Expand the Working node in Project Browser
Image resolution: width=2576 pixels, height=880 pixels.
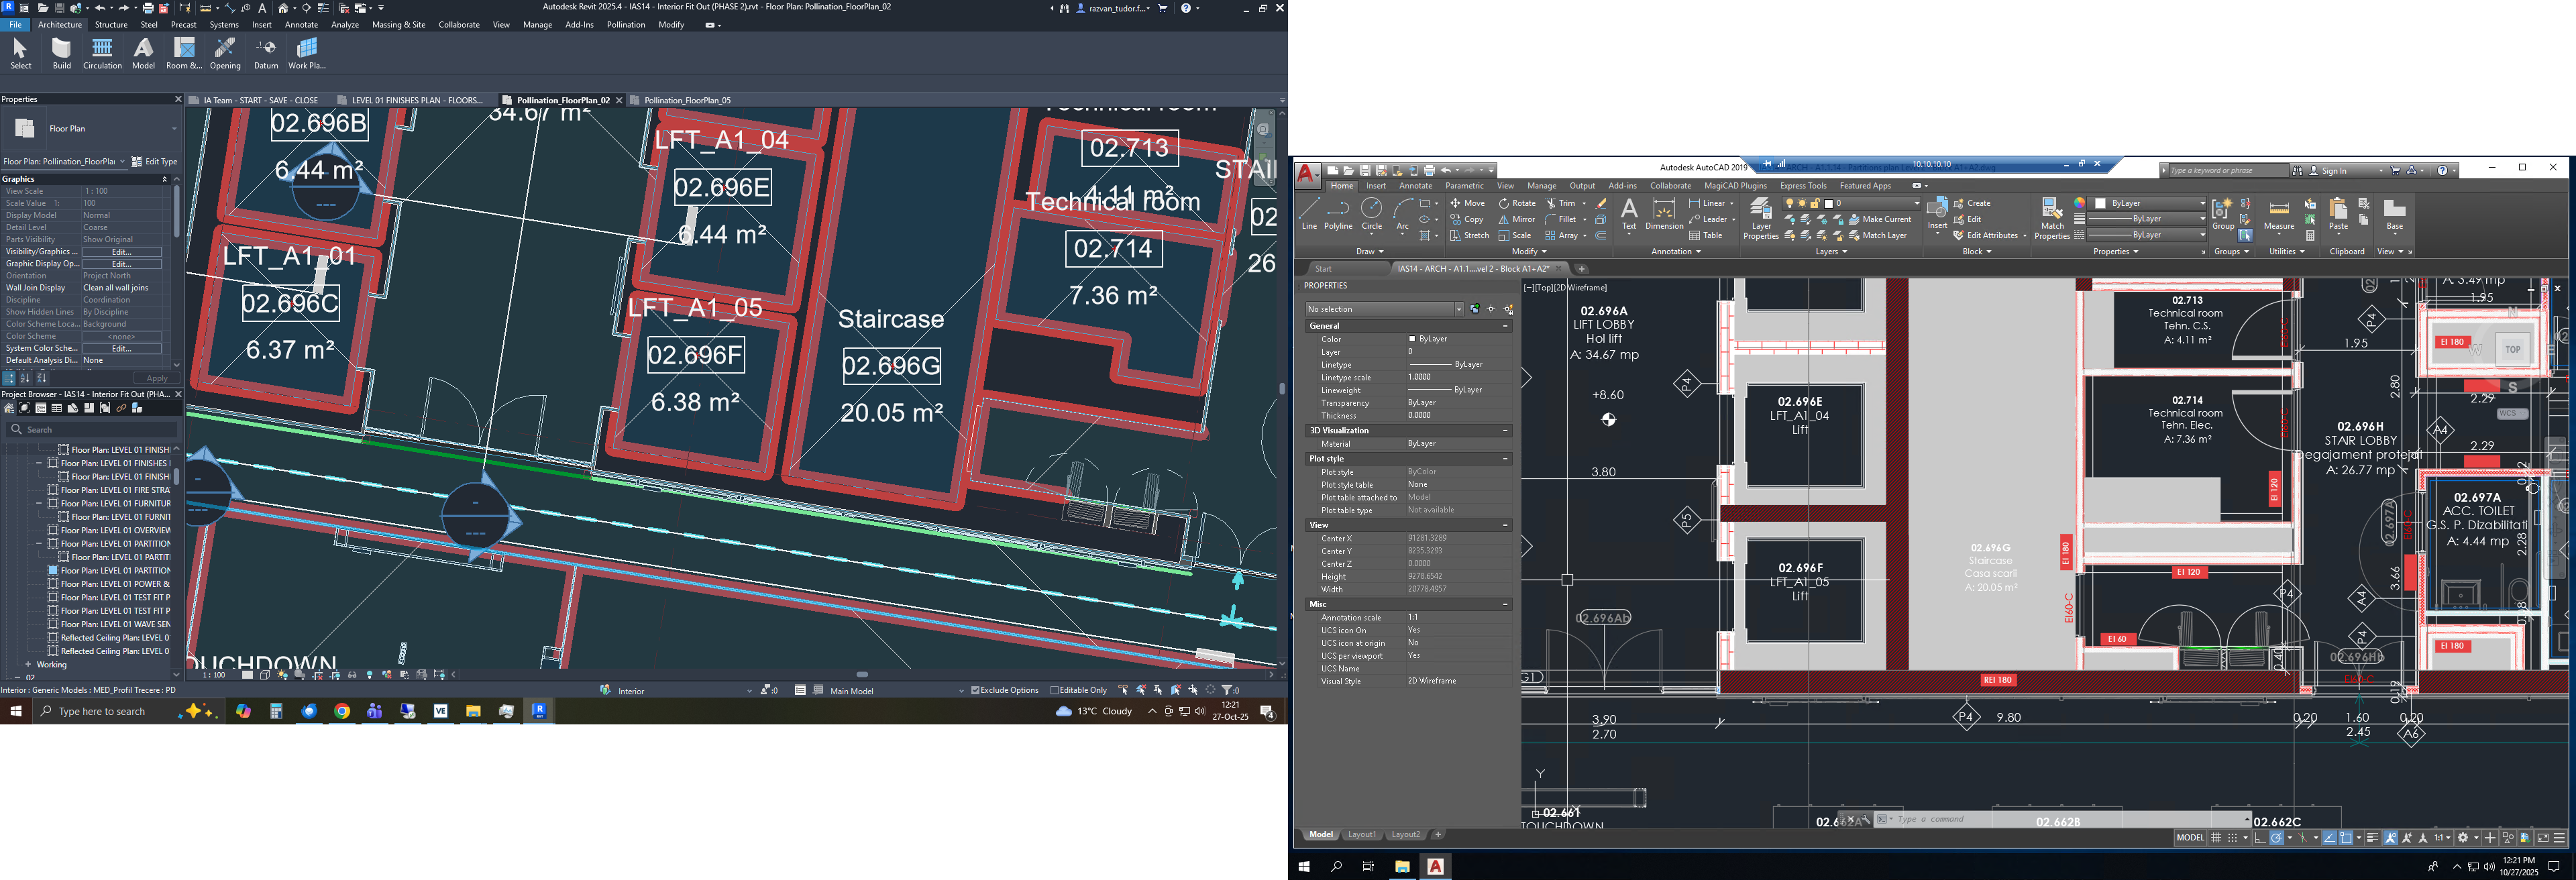[x=28, y=664]
